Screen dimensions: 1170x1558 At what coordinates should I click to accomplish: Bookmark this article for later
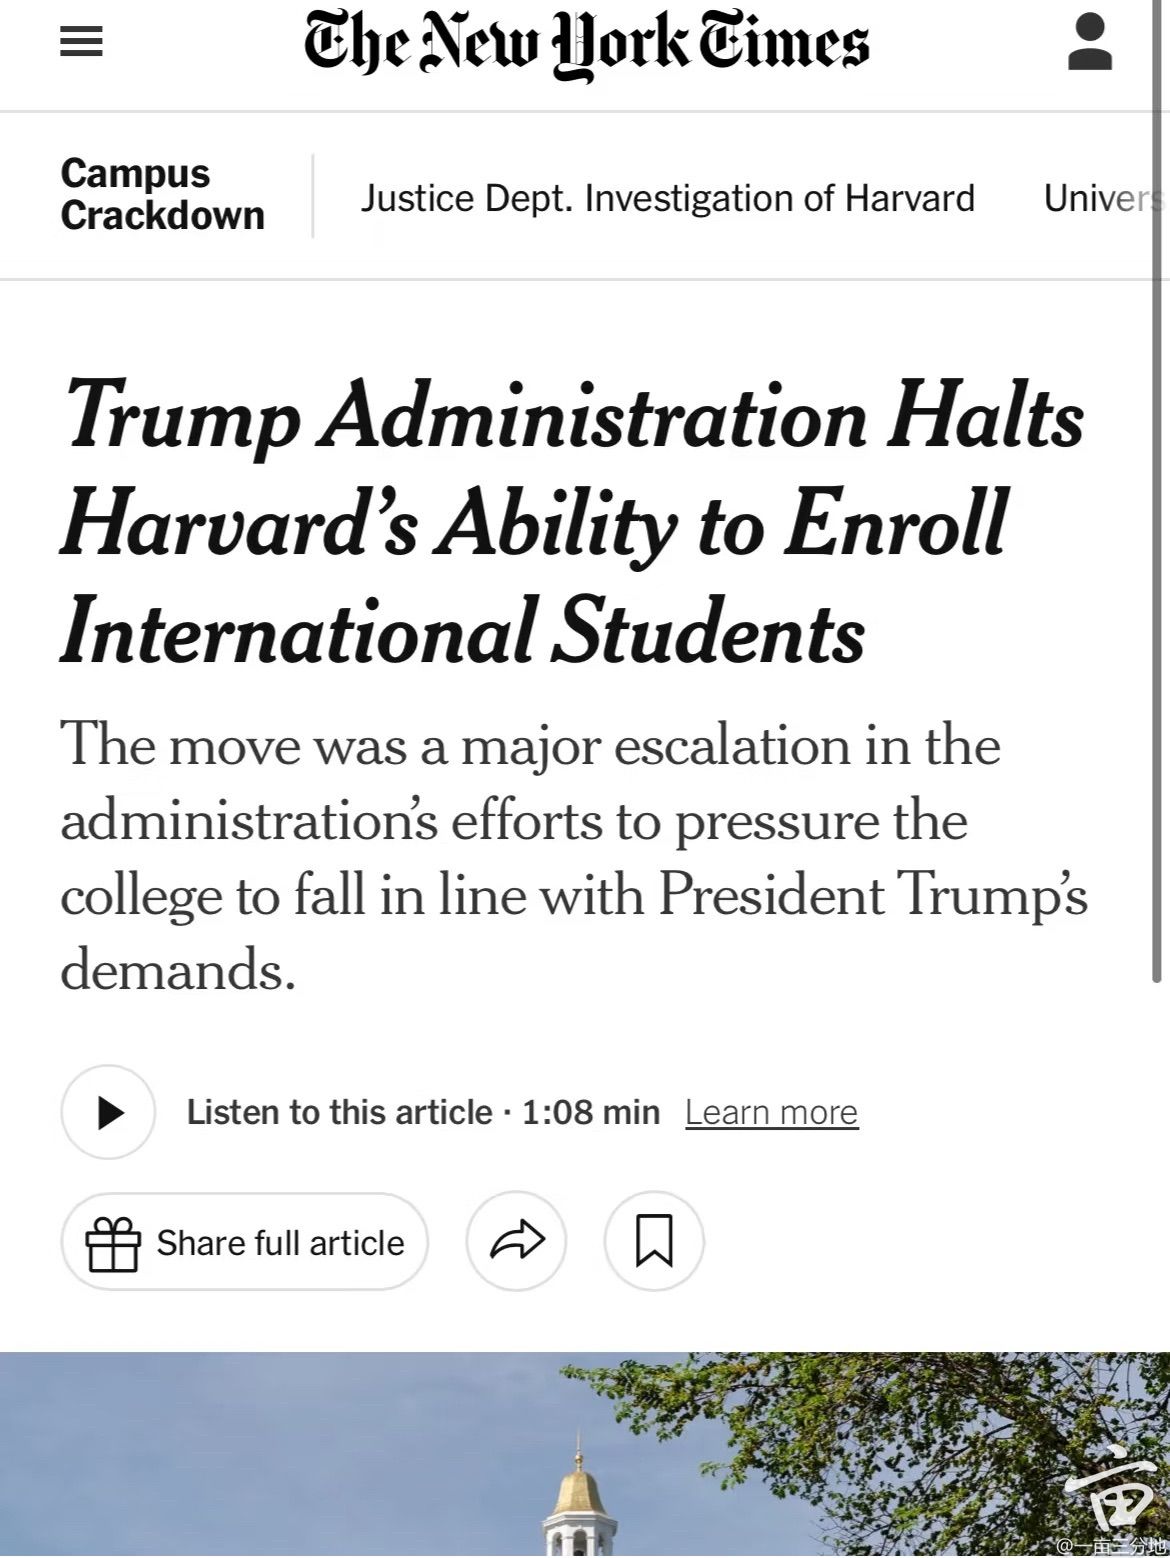click(x=654, y=1241)
